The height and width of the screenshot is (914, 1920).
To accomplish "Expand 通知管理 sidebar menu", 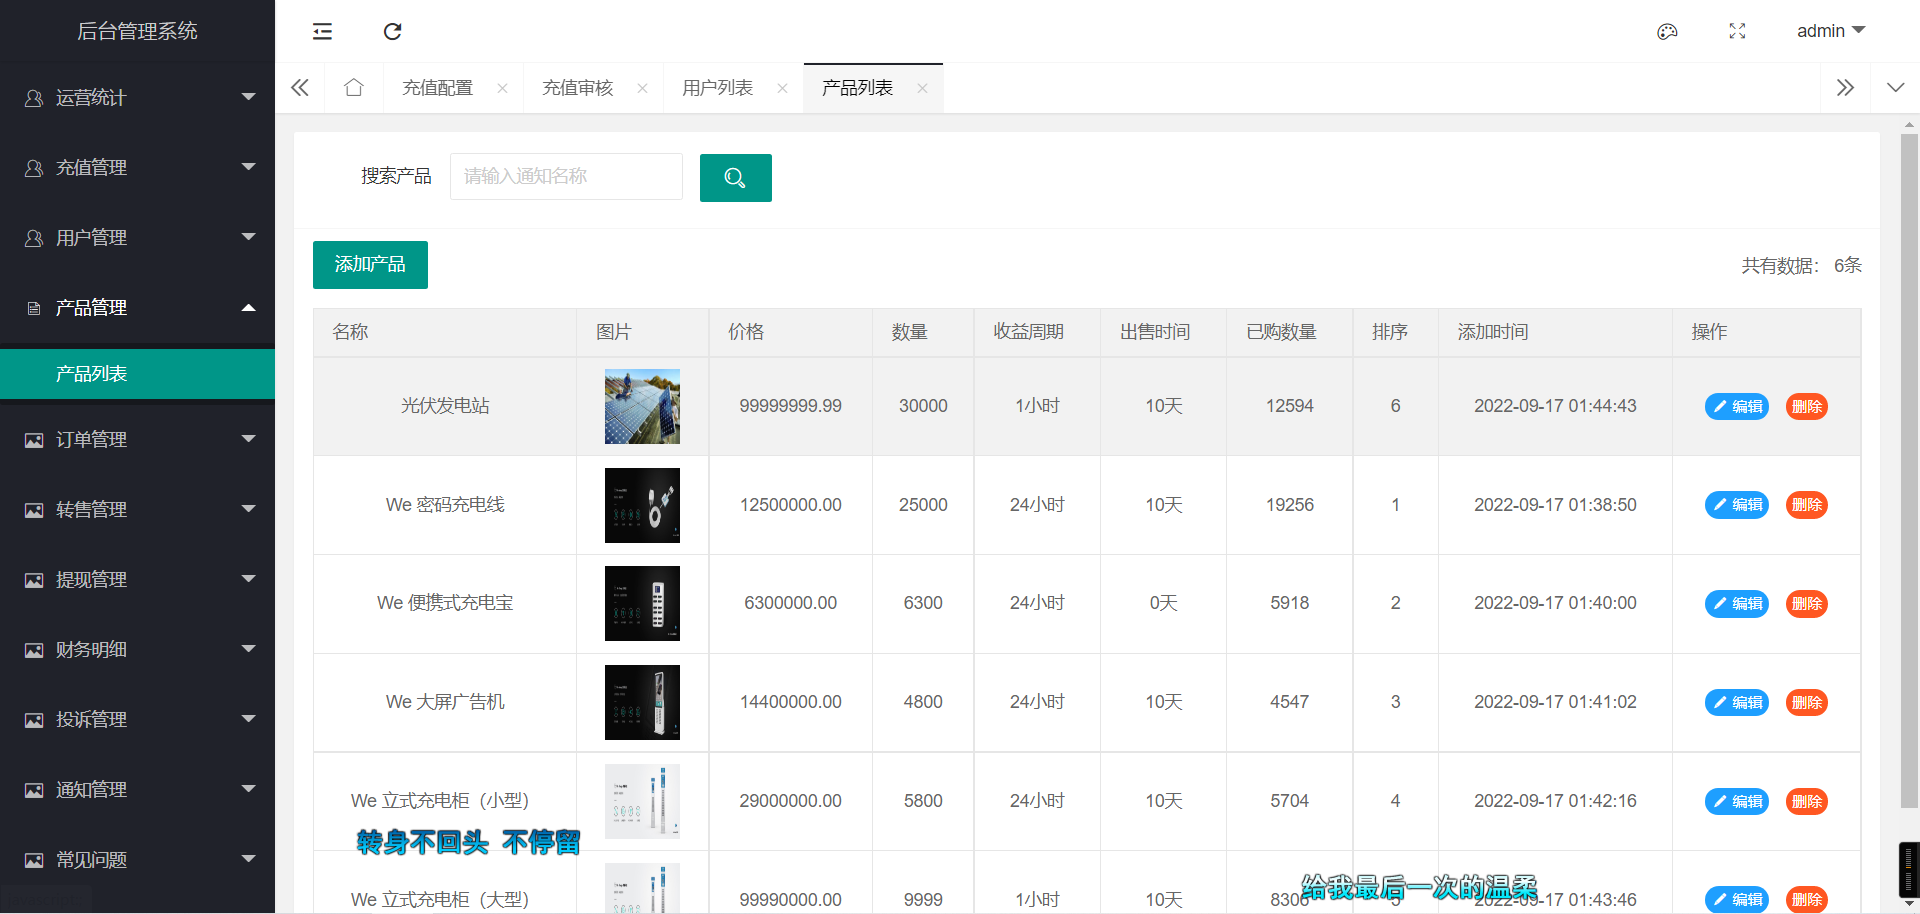I will (137, 789).
